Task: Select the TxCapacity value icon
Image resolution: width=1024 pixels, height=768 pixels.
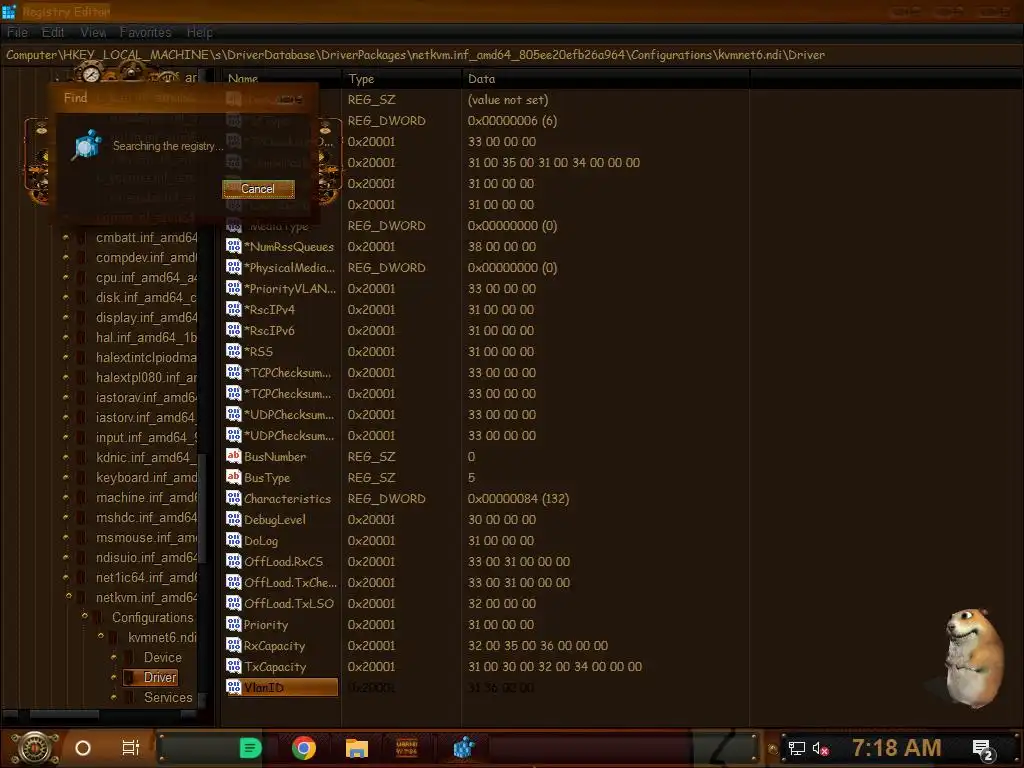Action: click(234, 666)
